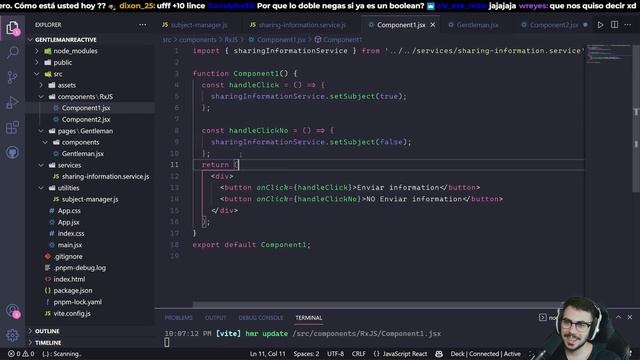The width and height of the screenshot is (640, 360).
Task: Click the Spaces: 2 indentation setting
Action: 306,354
